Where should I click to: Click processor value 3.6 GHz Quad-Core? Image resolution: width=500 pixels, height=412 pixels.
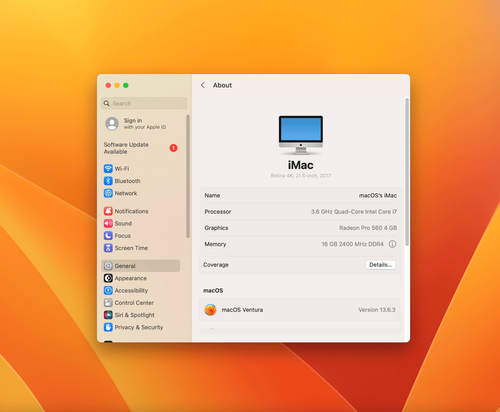[354, 212]
